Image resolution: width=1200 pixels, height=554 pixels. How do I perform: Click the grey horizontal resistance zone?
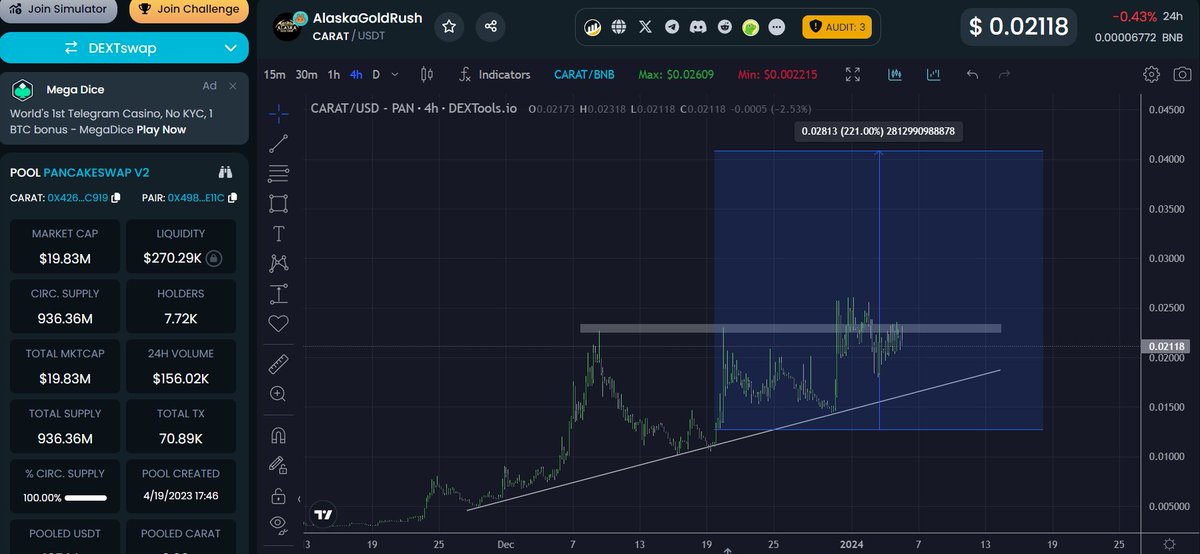[790, 328]
